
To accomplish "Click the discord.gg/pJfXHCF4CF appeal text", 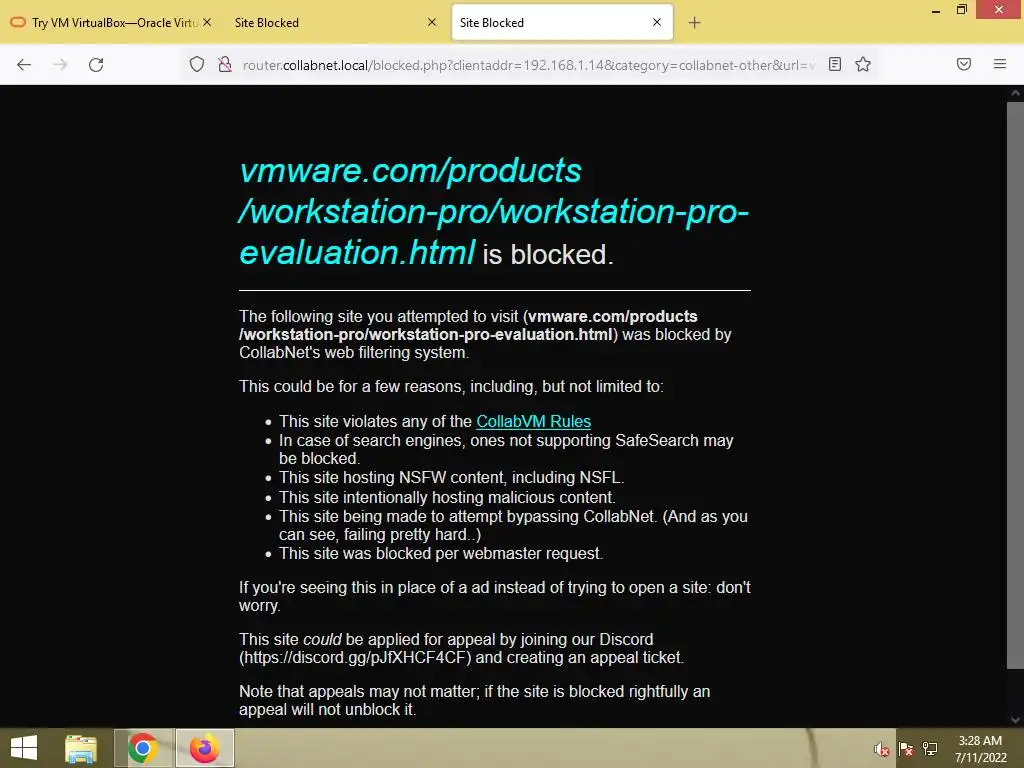I will [355, 658].
